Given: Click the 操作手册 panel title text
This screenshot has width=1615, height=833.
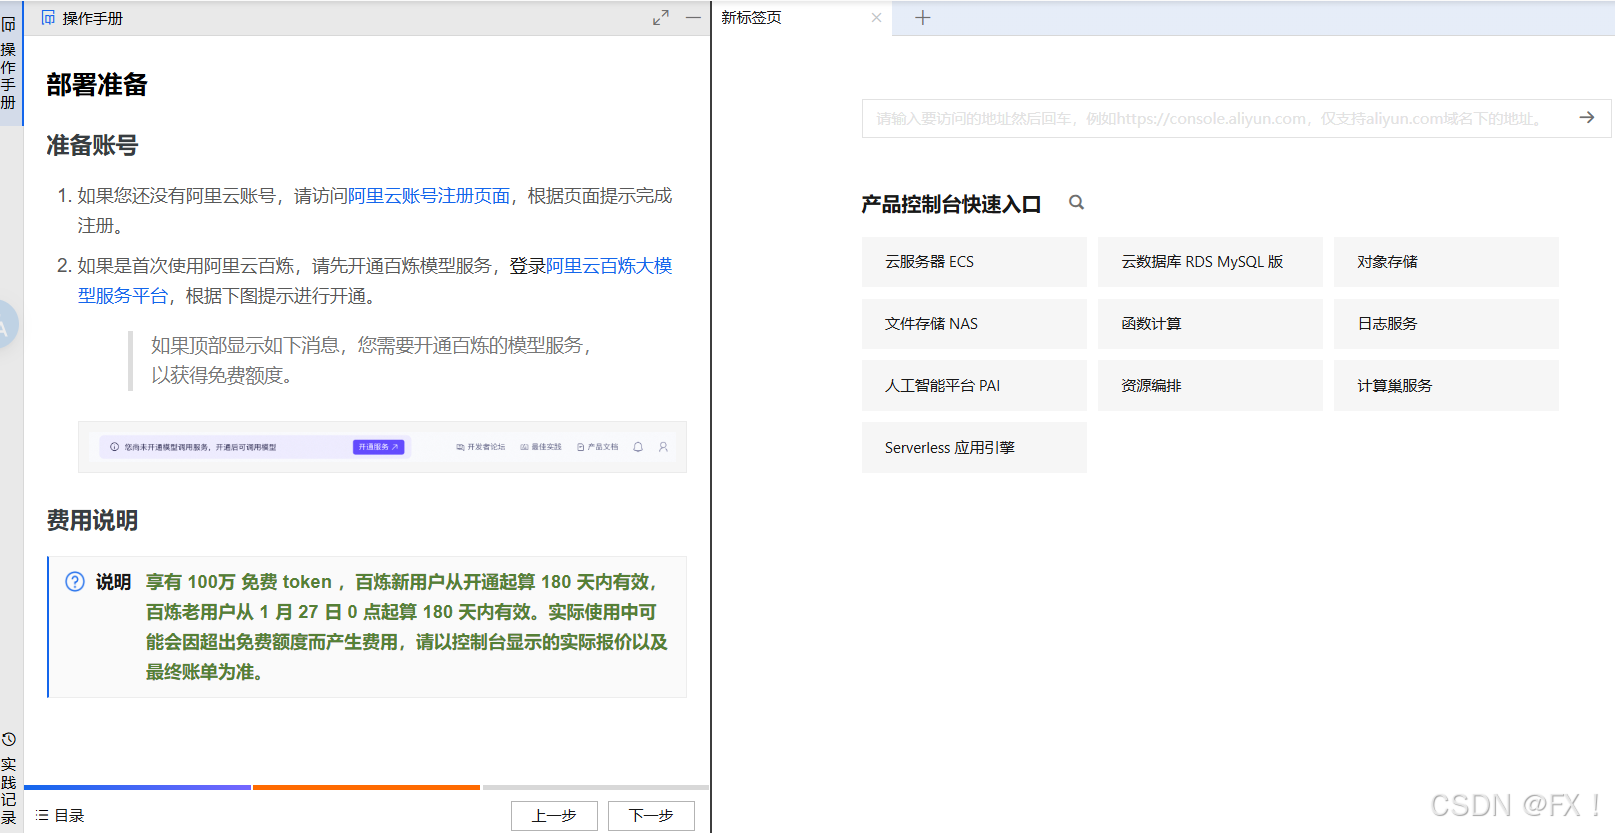Looking at the screenshot, I should [x=92, y=18].
